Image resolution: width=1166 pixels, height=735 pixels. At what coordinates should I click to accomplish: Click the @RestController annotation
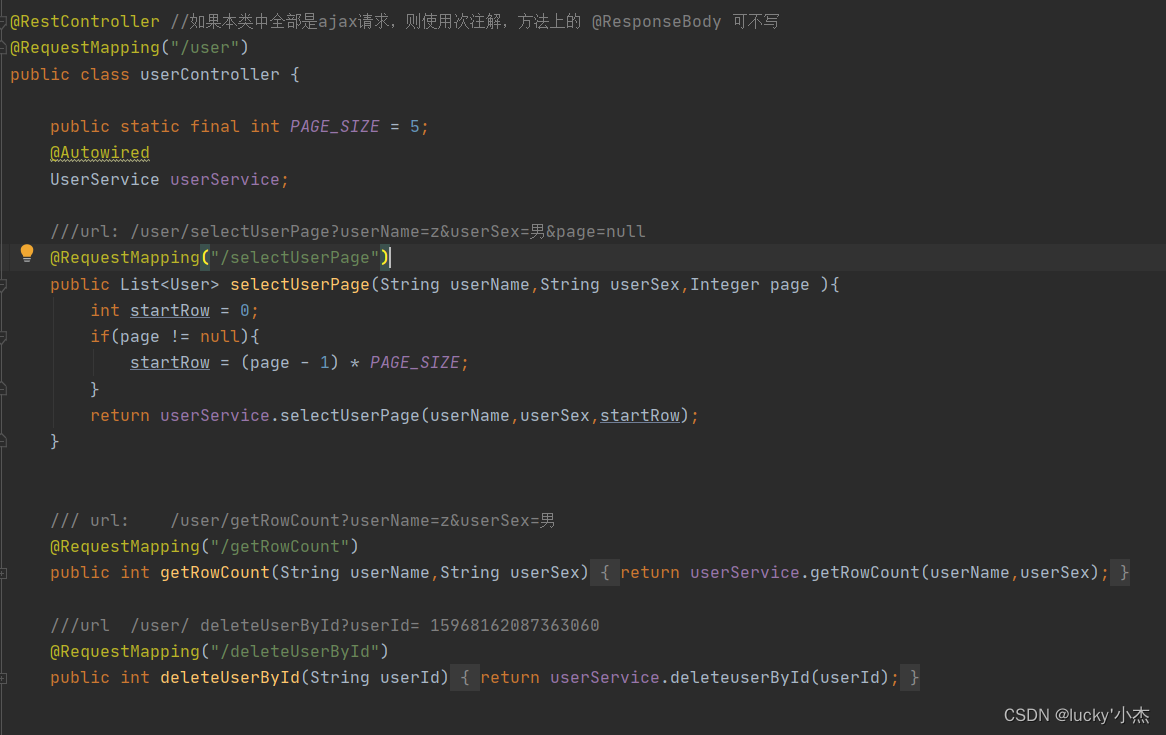tap(85, 22)
